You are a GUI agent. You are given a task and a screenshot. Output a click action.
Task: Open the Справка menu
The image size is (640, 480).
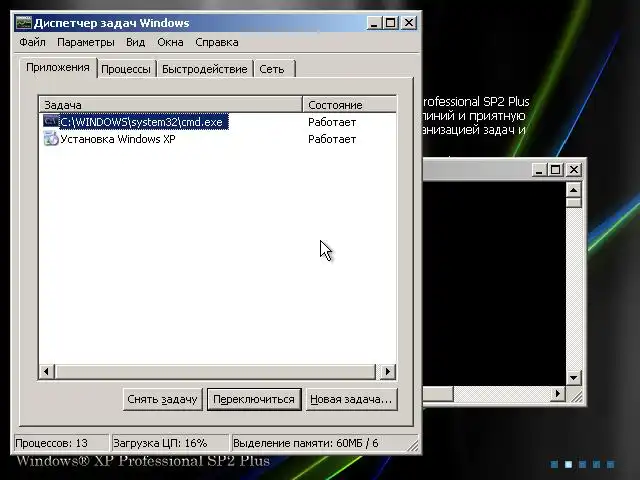click(x=217, y=42)
